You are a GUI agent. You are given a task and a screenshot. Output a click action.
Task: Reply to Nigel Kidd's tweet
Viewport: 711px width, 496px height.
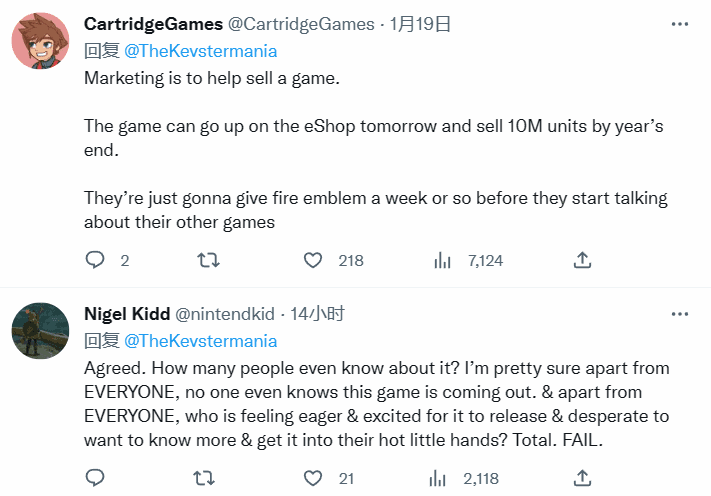pyautogui.click(x=95, y=479)
